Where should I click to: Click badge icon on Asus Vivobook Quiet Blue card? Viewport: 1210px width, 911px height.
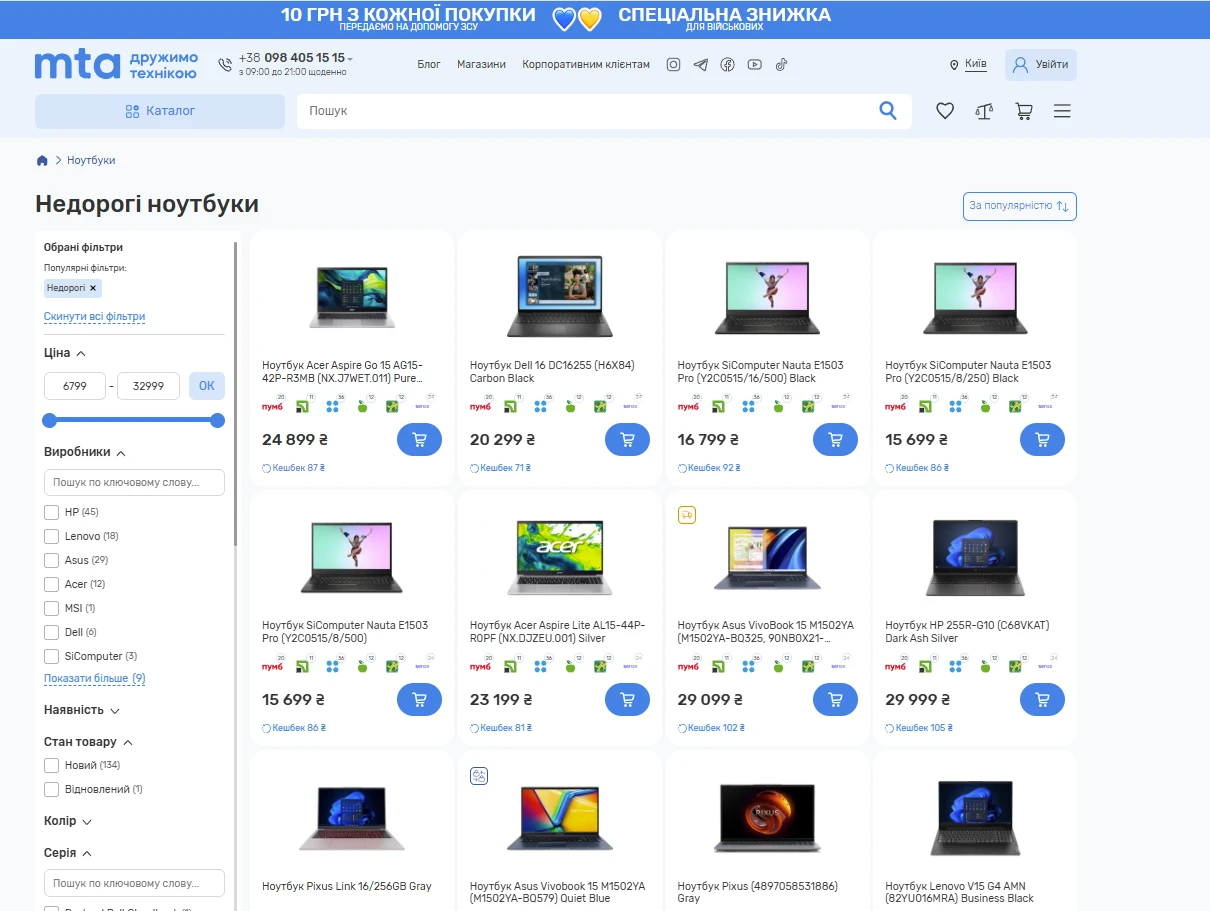coord(479,776)
